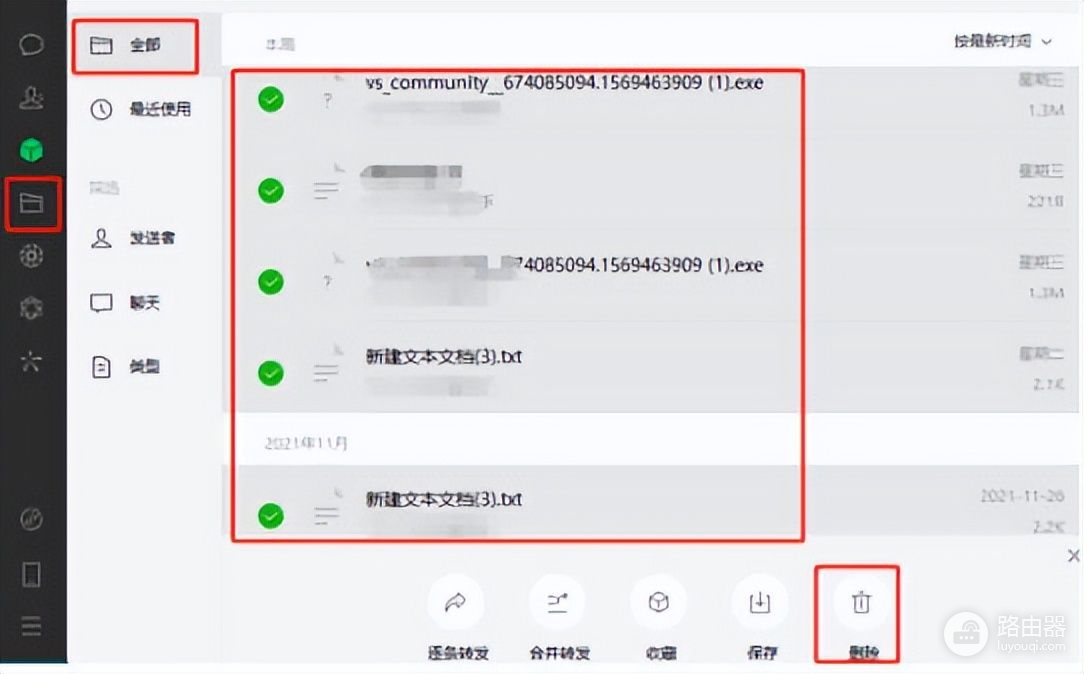Expand the sort by latest time dropdown
The width and height of the screenshot is (1084, 674).
(1002, 41)
